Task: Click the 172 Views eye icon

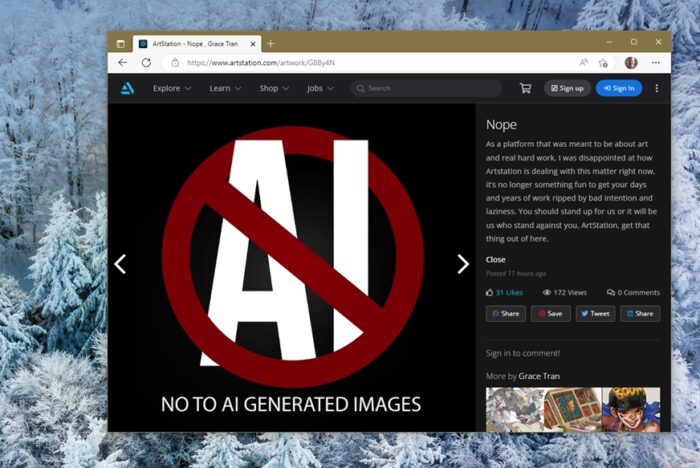Action: pyautogui.click(x=546, y=292)
